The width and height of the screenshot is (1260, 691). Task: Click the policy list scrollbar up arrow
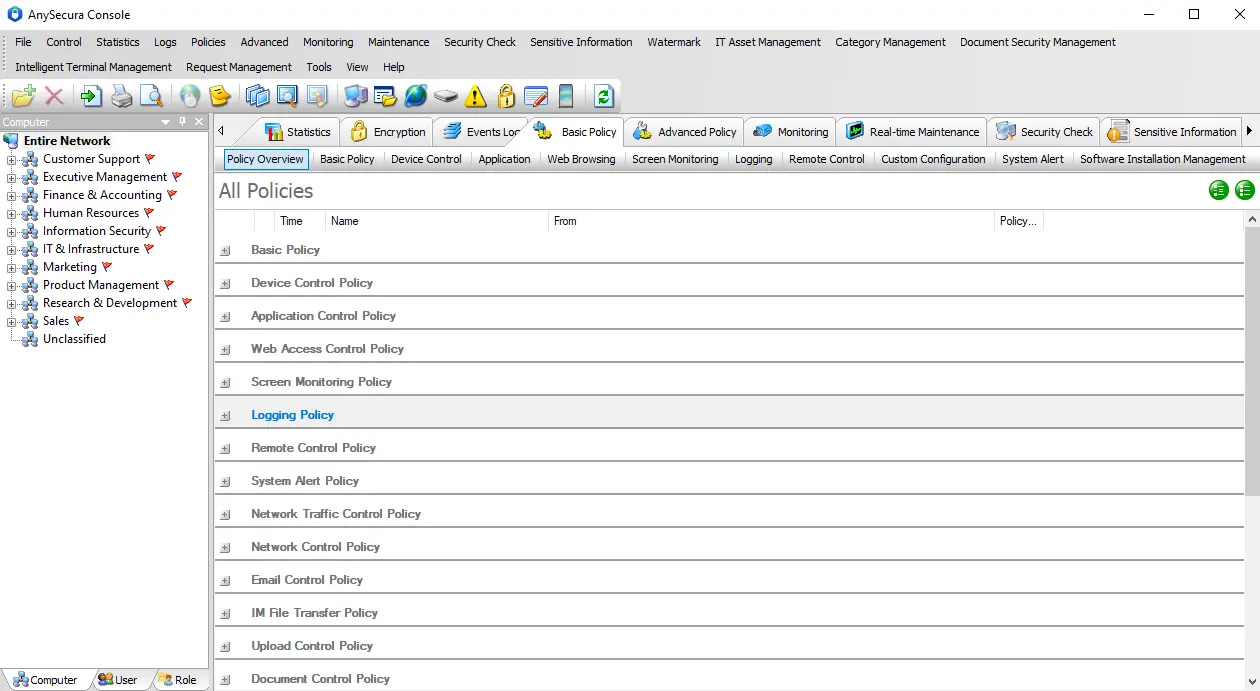point(1252,219)
